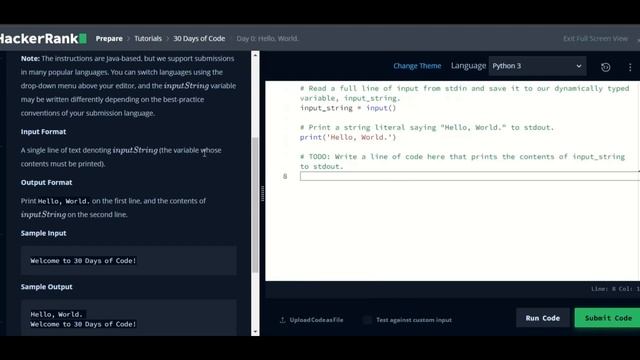The width and height of the screenshot is (640, 360).
Task: Click the Output Format heading
Action: point(47,182)
